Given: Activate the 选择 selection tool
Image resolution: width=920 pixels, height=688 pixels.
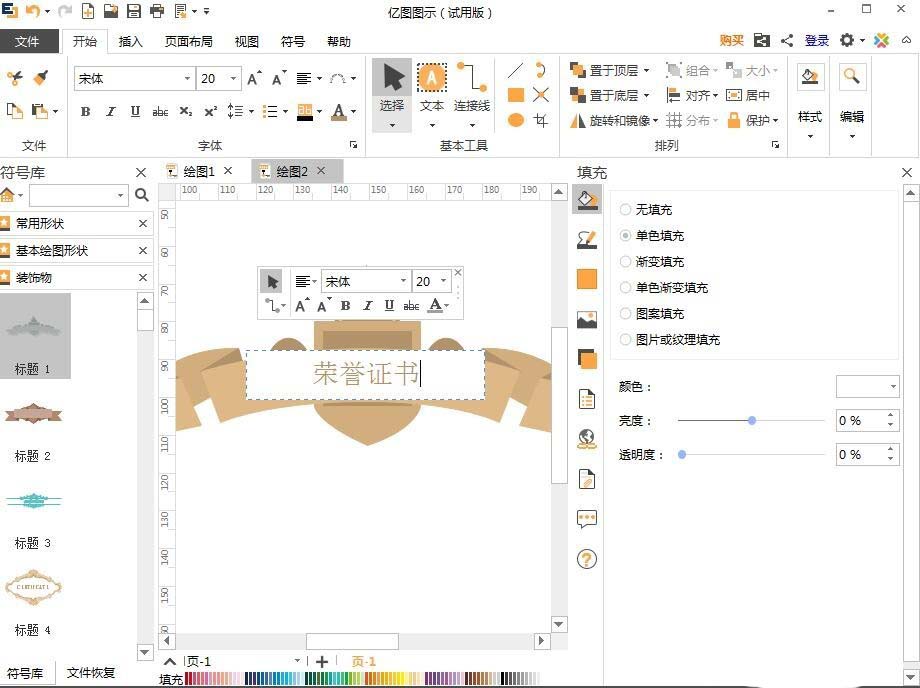Looking at the screenshot, I should (390, 80).
